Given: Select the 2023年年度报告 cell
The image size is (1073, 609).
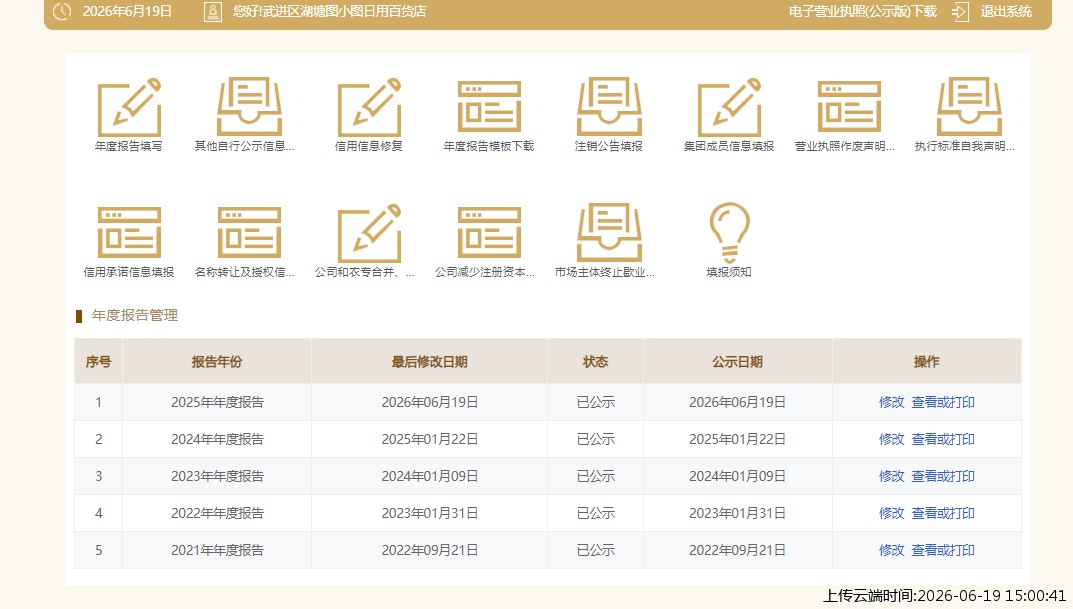Looking at the screenshot, I should (x=217, y=476).
